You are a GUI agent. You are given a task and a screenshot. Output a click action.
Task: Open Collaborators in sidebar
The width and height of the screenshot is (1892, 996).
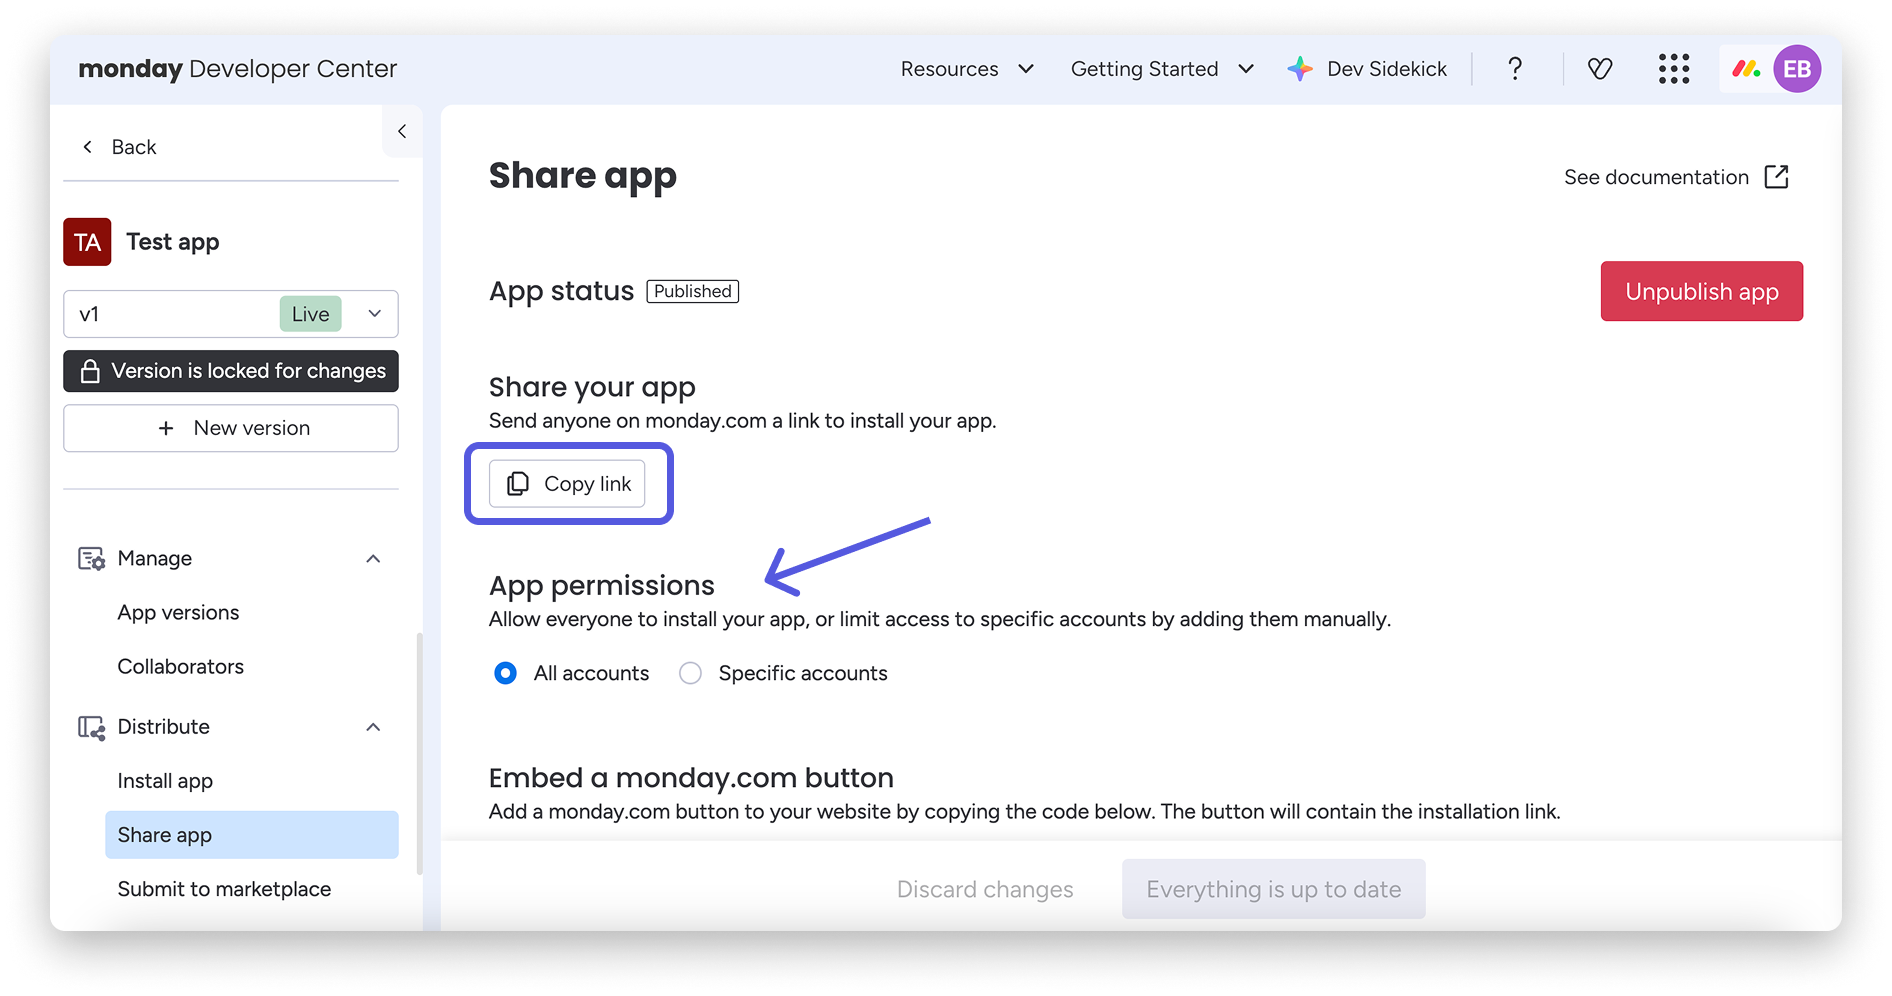click(x=180, y=666)
